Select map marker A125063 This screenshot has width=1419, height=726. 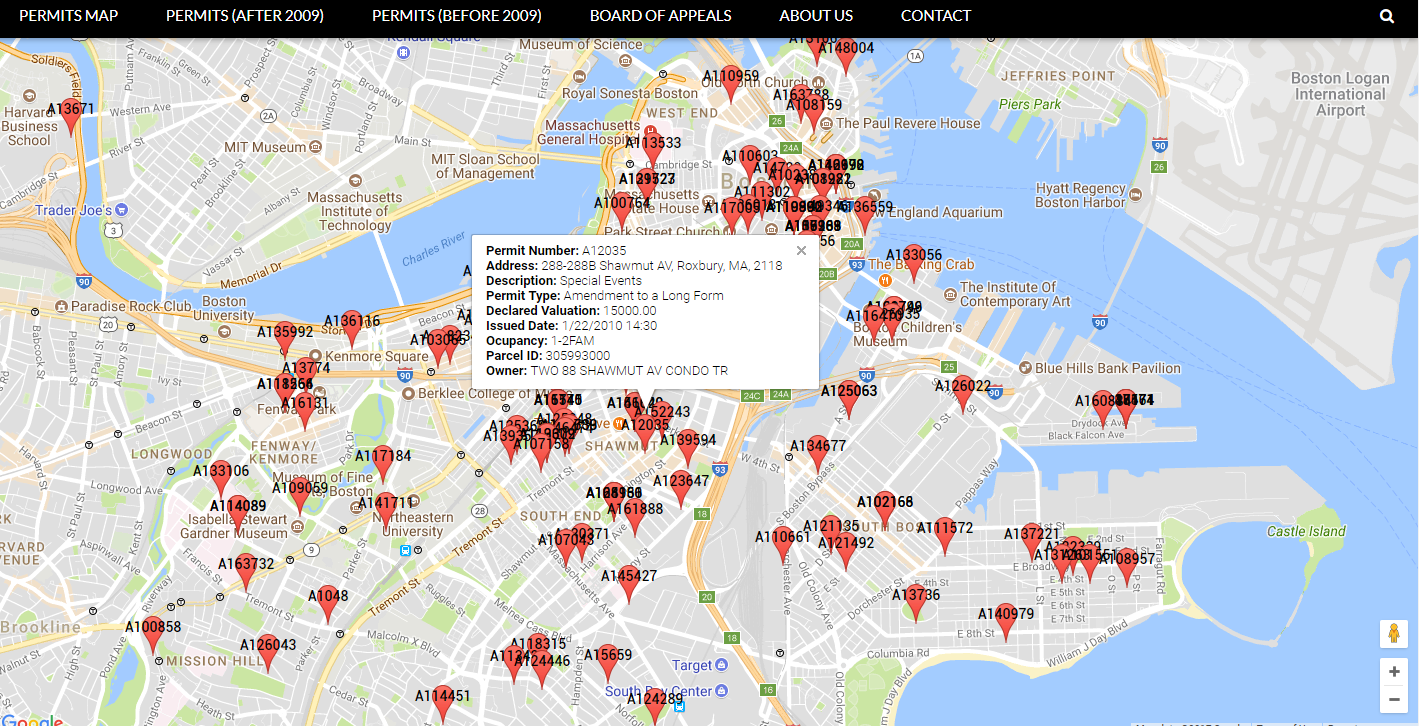click(x=849, y=399)
